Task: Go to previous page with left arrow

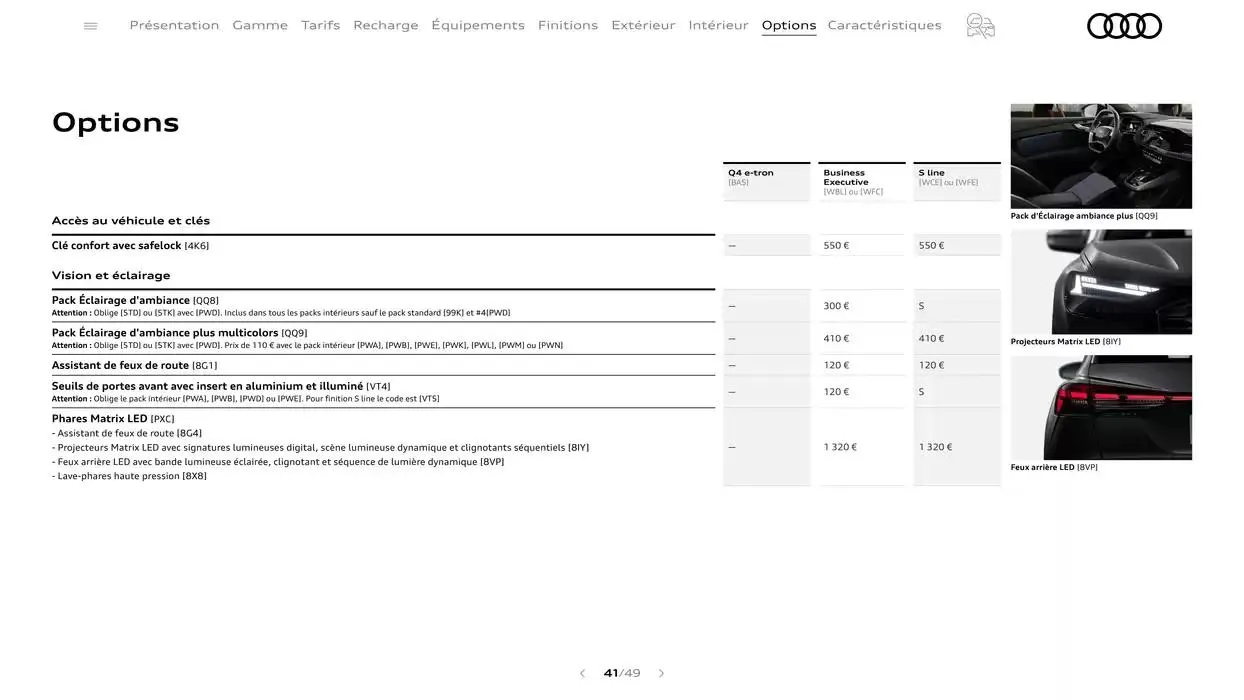Action: click(x=582, y=672)
